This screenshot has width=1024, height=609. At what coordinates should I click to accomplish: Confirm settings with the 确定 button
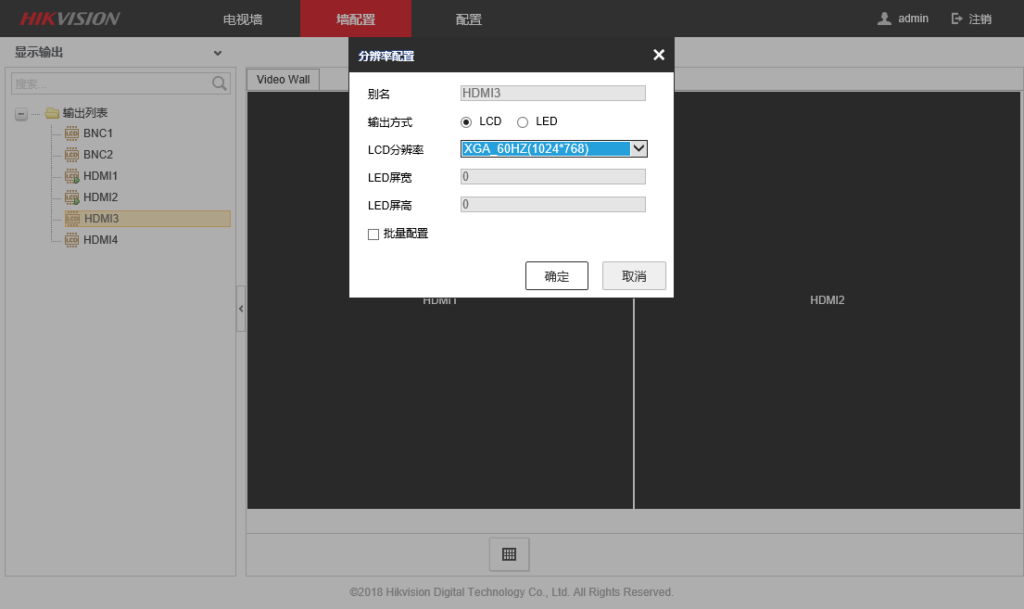556,276
